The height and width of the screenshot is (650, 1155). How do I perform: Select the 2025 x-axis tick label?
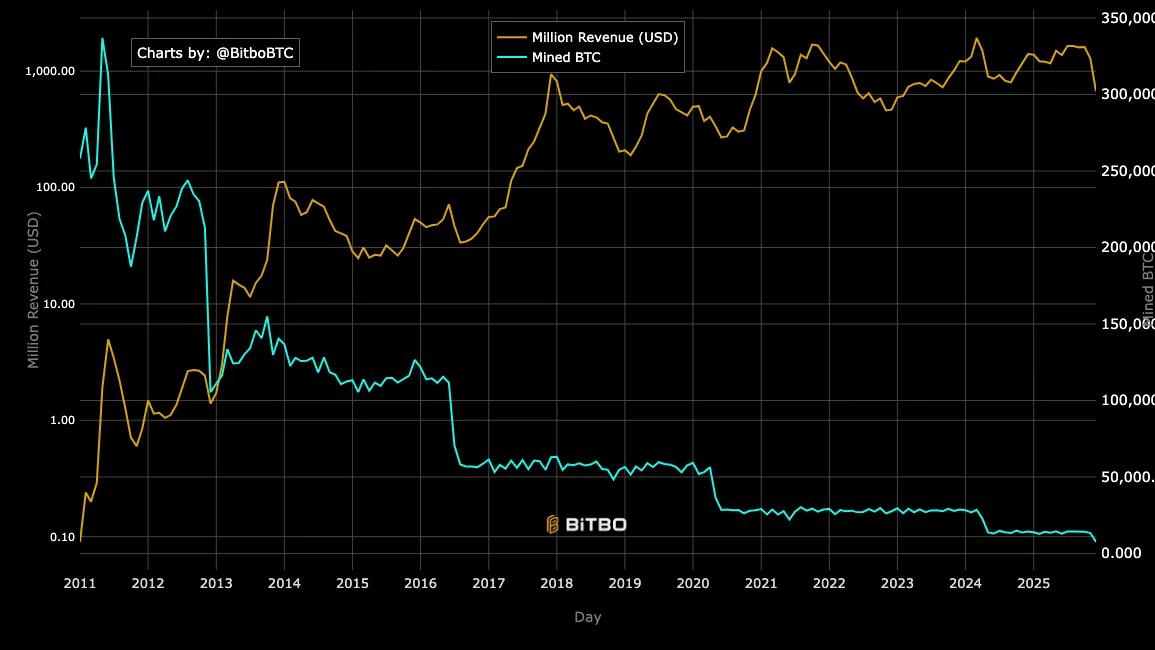click(1033, 583)
